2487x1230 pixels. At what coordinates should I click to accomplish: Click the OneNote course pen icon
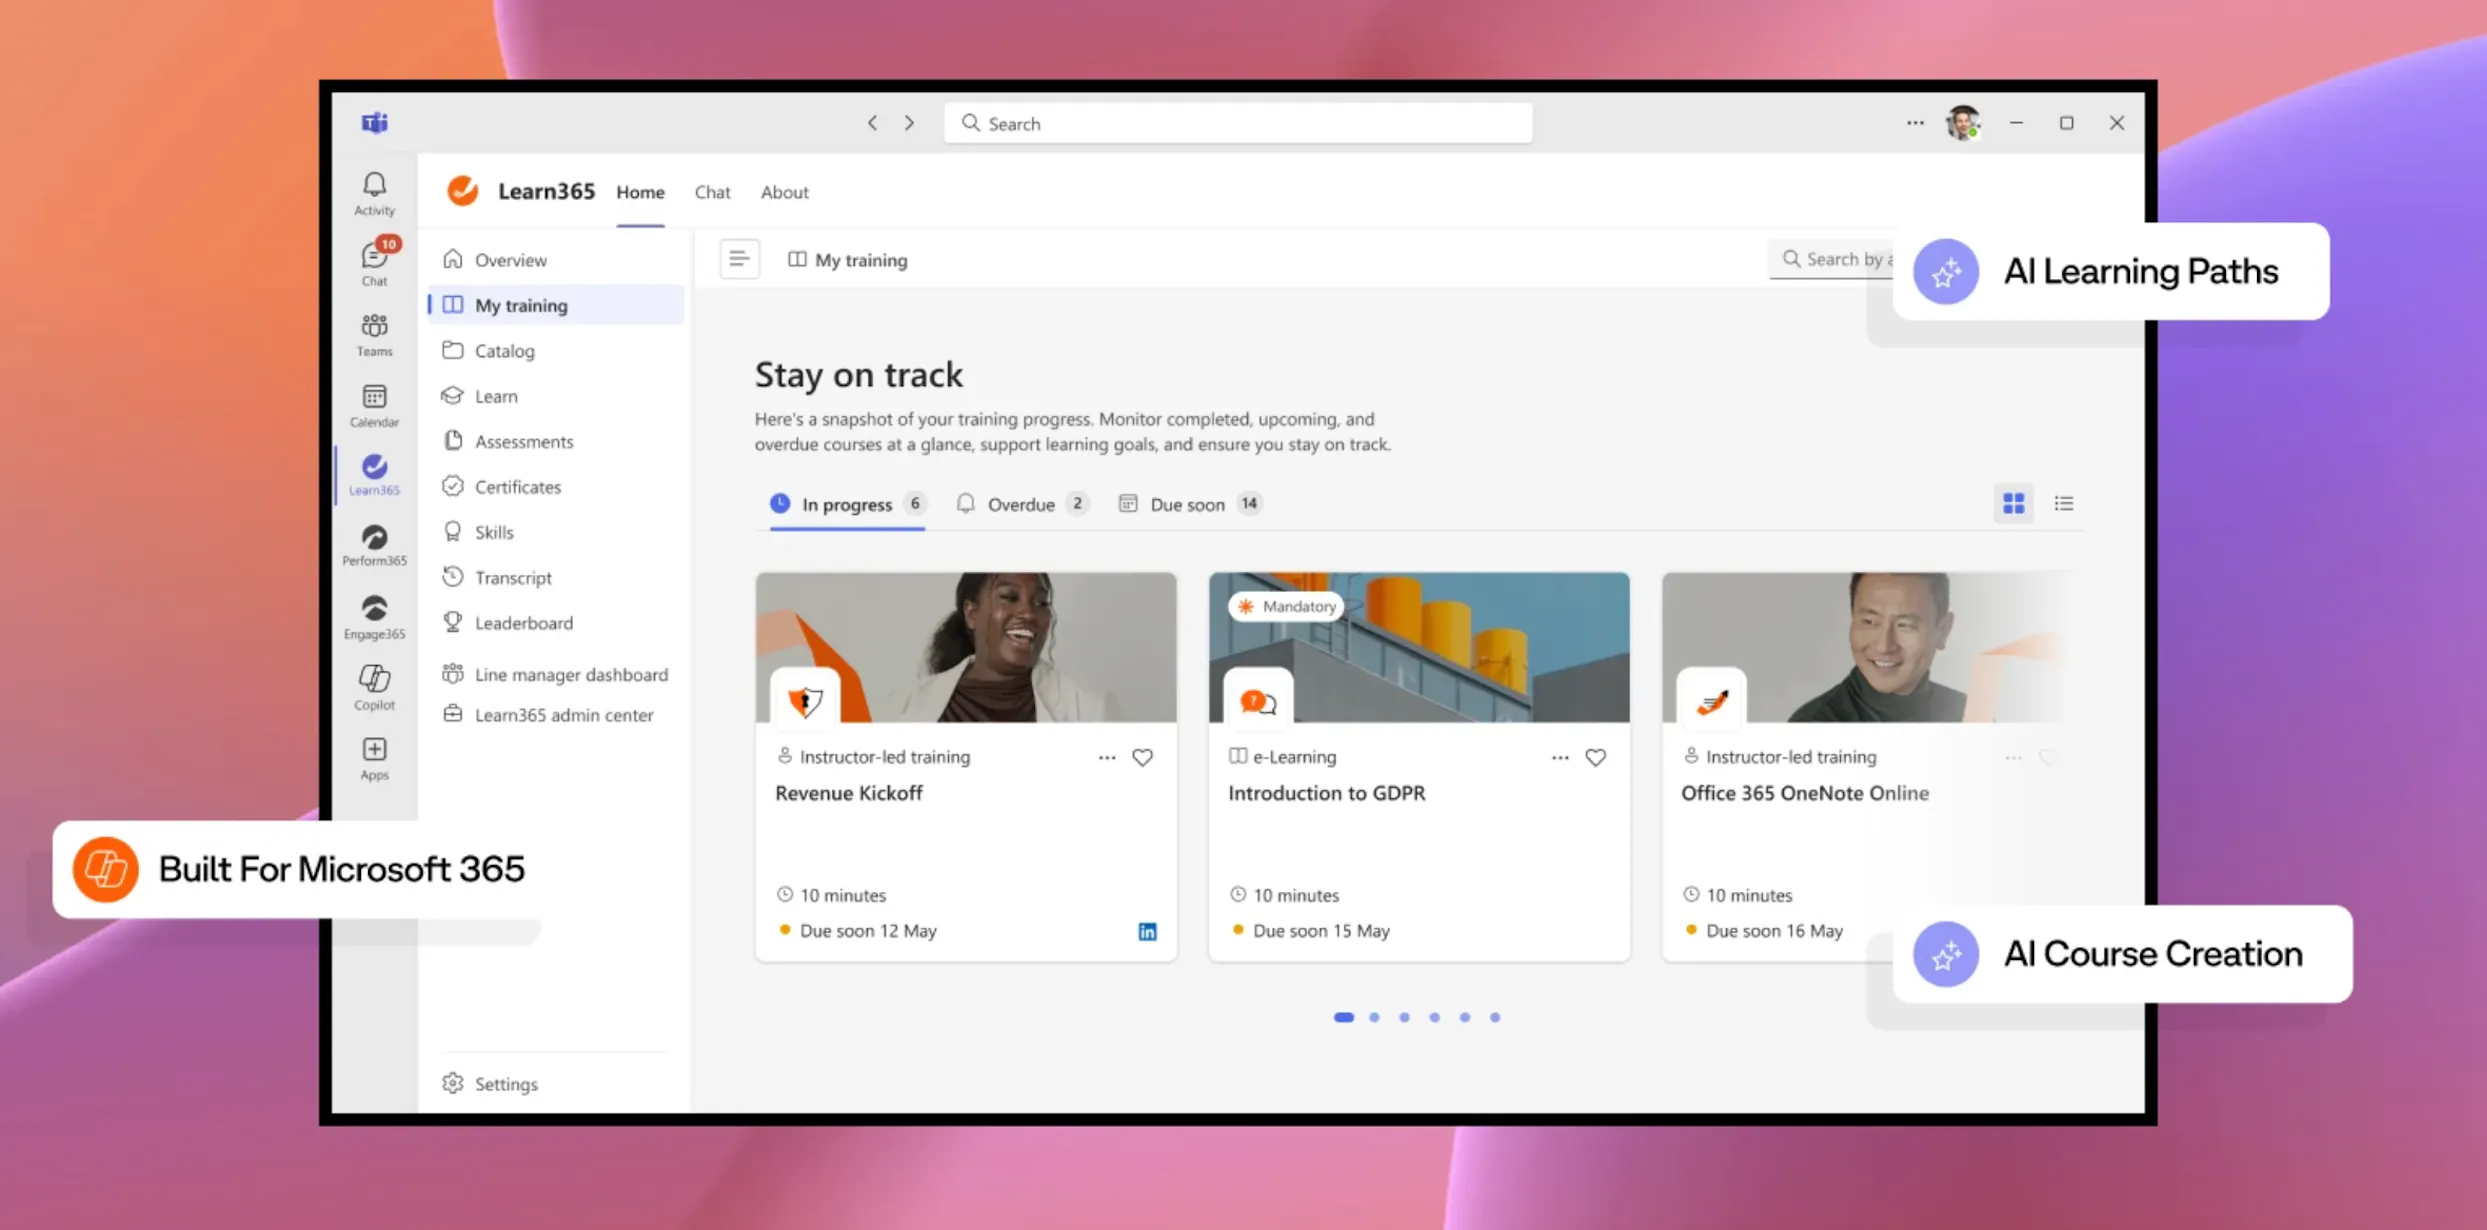coord(1711,701)
